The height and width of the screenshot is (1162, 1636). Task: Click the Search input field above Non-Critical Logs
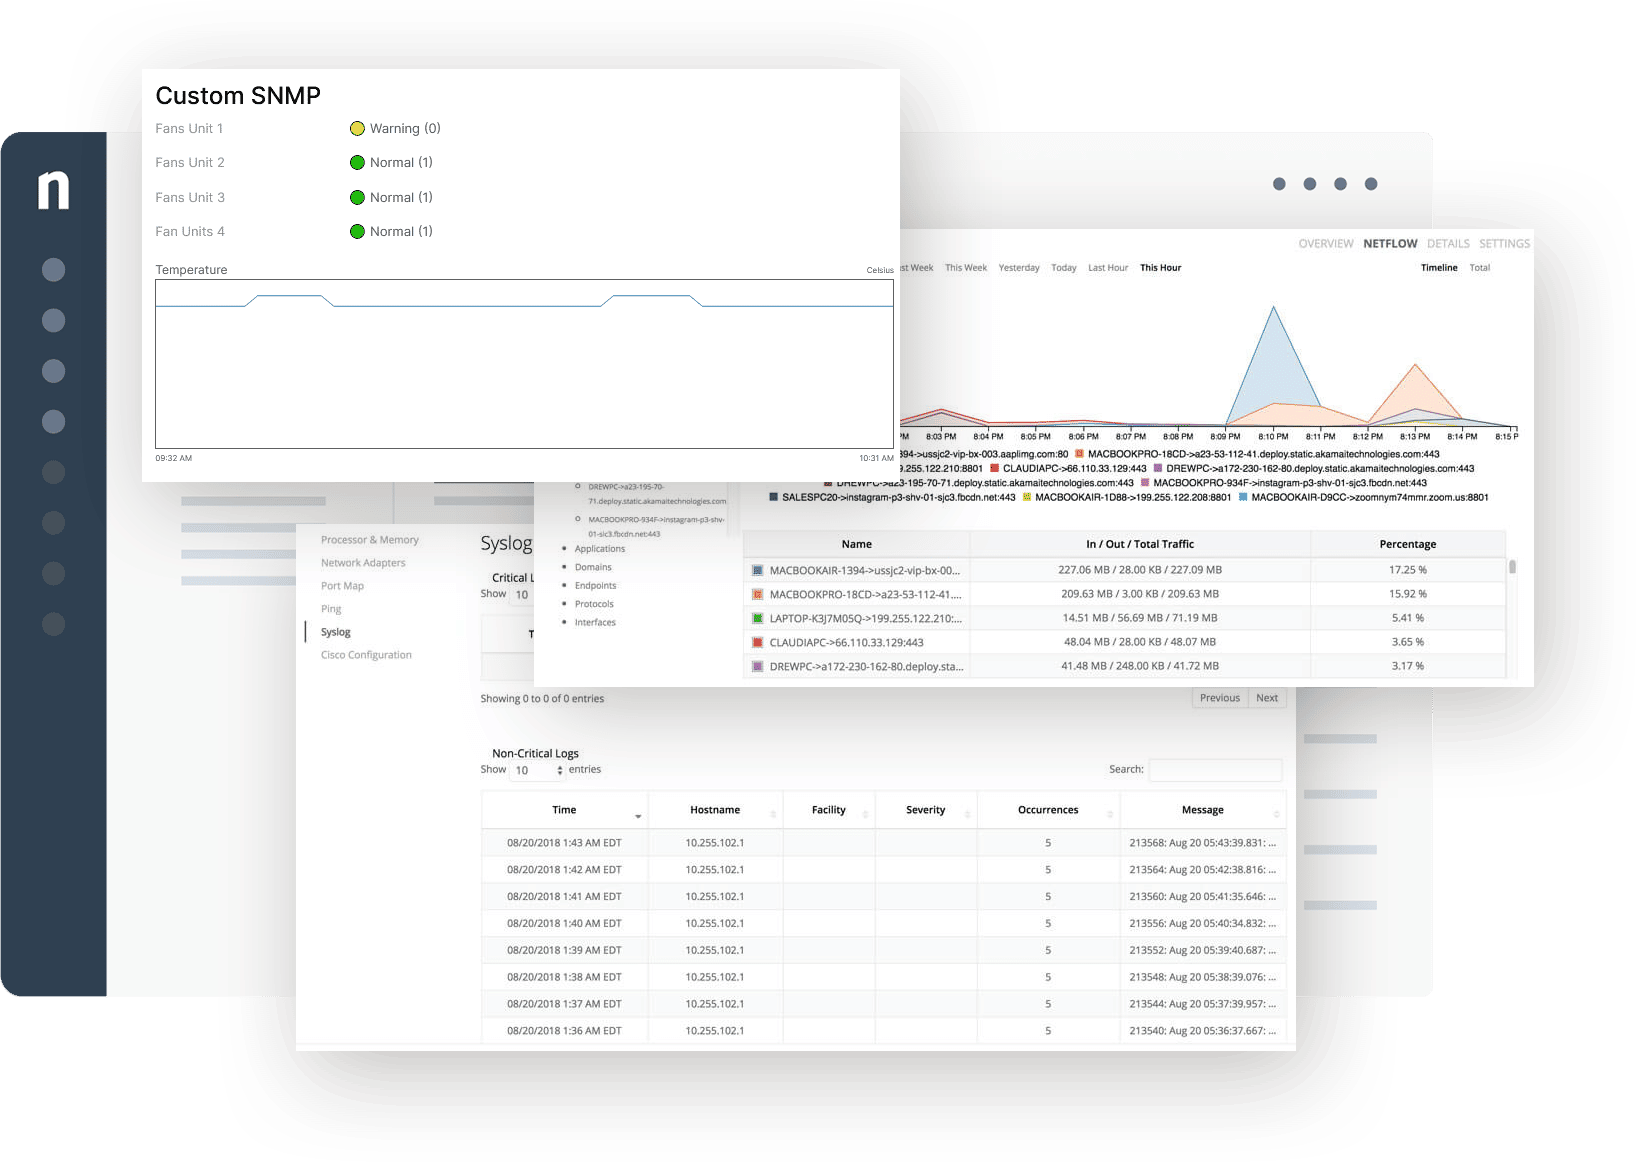1215,770
